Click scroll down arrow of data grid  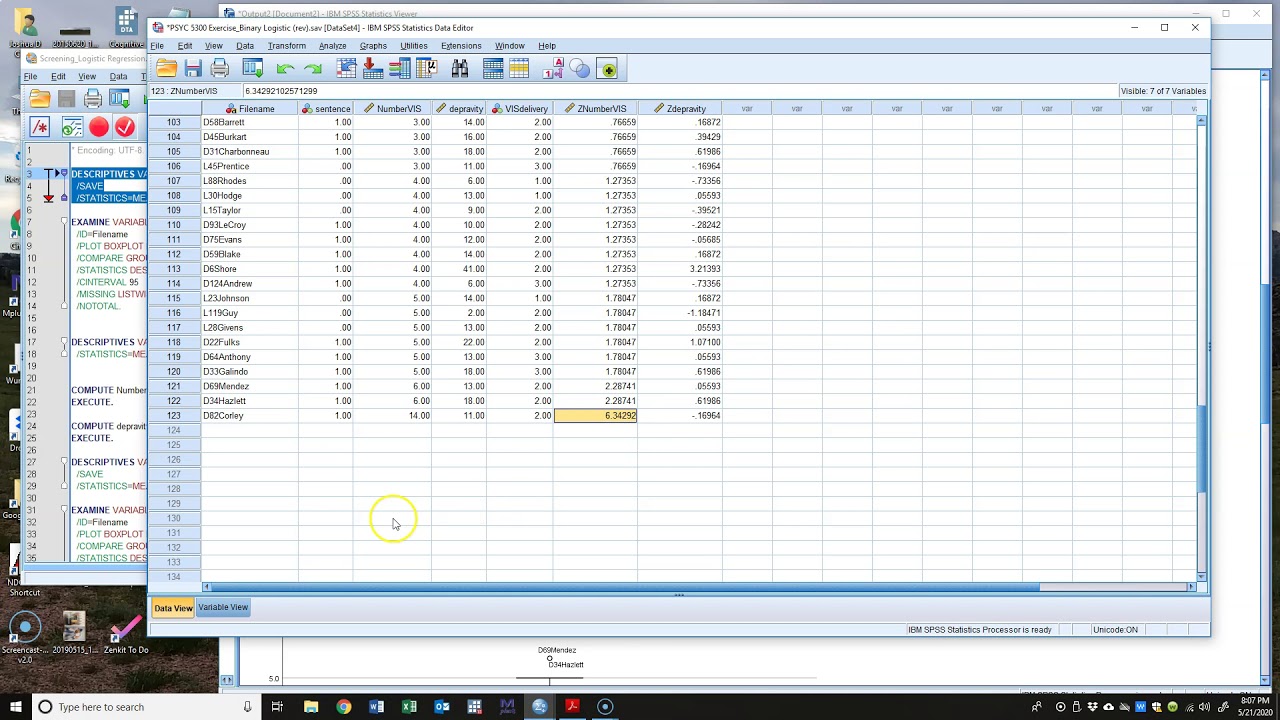[x=1203, y=575]
